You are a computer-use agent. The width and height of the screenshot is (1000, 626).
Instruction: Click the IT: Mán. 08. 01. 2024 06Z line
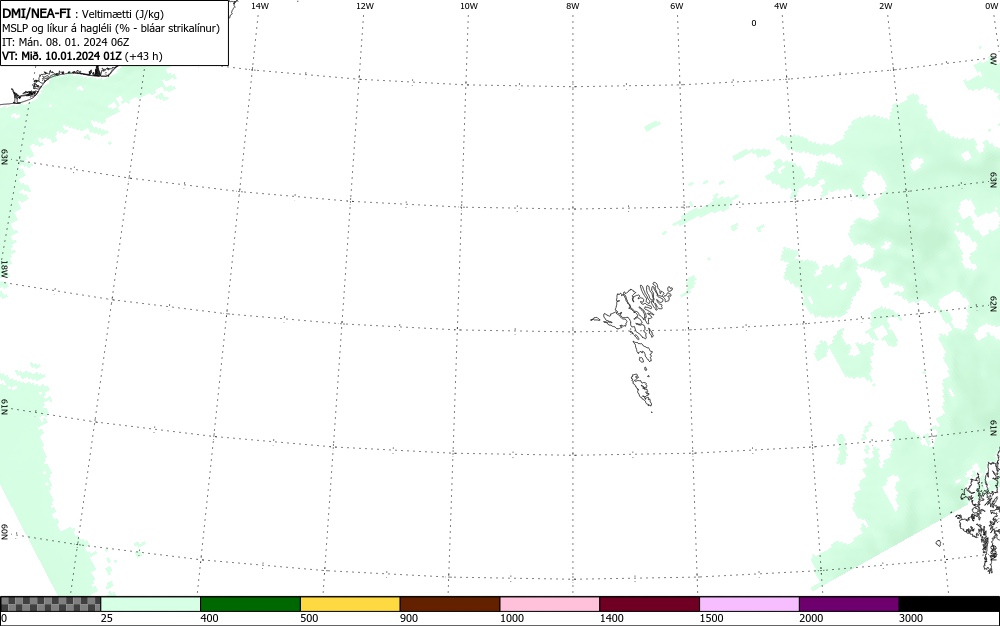point(66,42)
